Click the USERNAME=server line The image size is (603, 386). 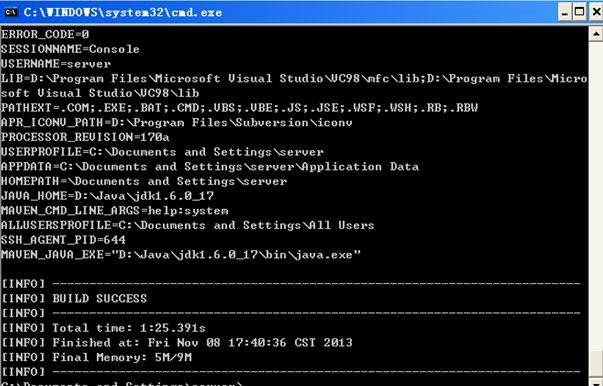click(x=56, y=63)
